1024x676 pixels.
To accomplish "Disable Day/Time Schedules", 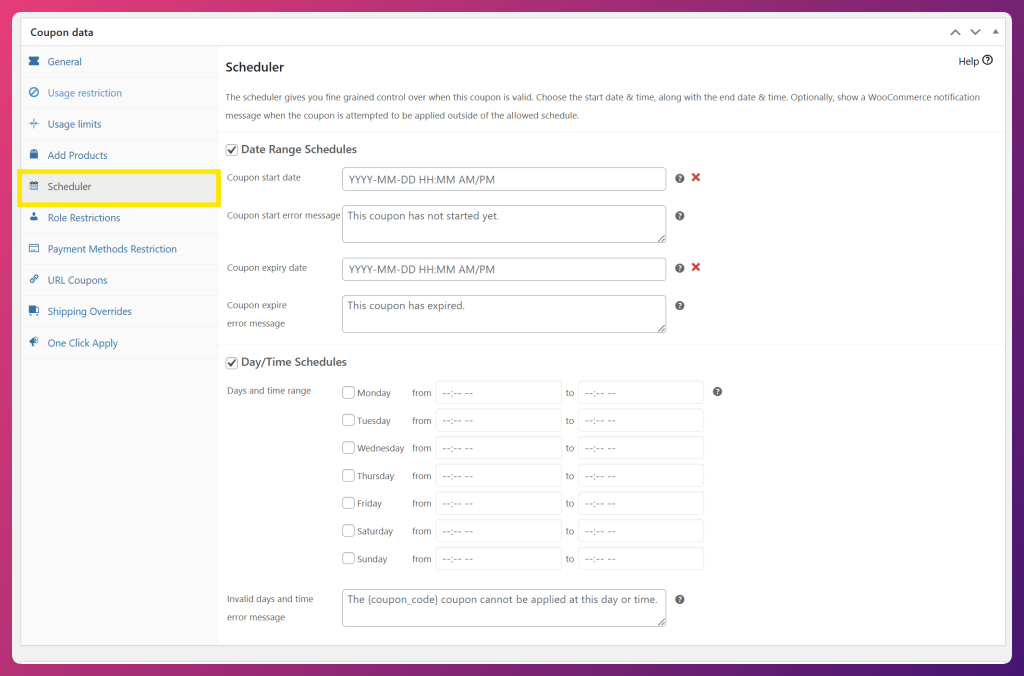I will click(x=230, y=362).
